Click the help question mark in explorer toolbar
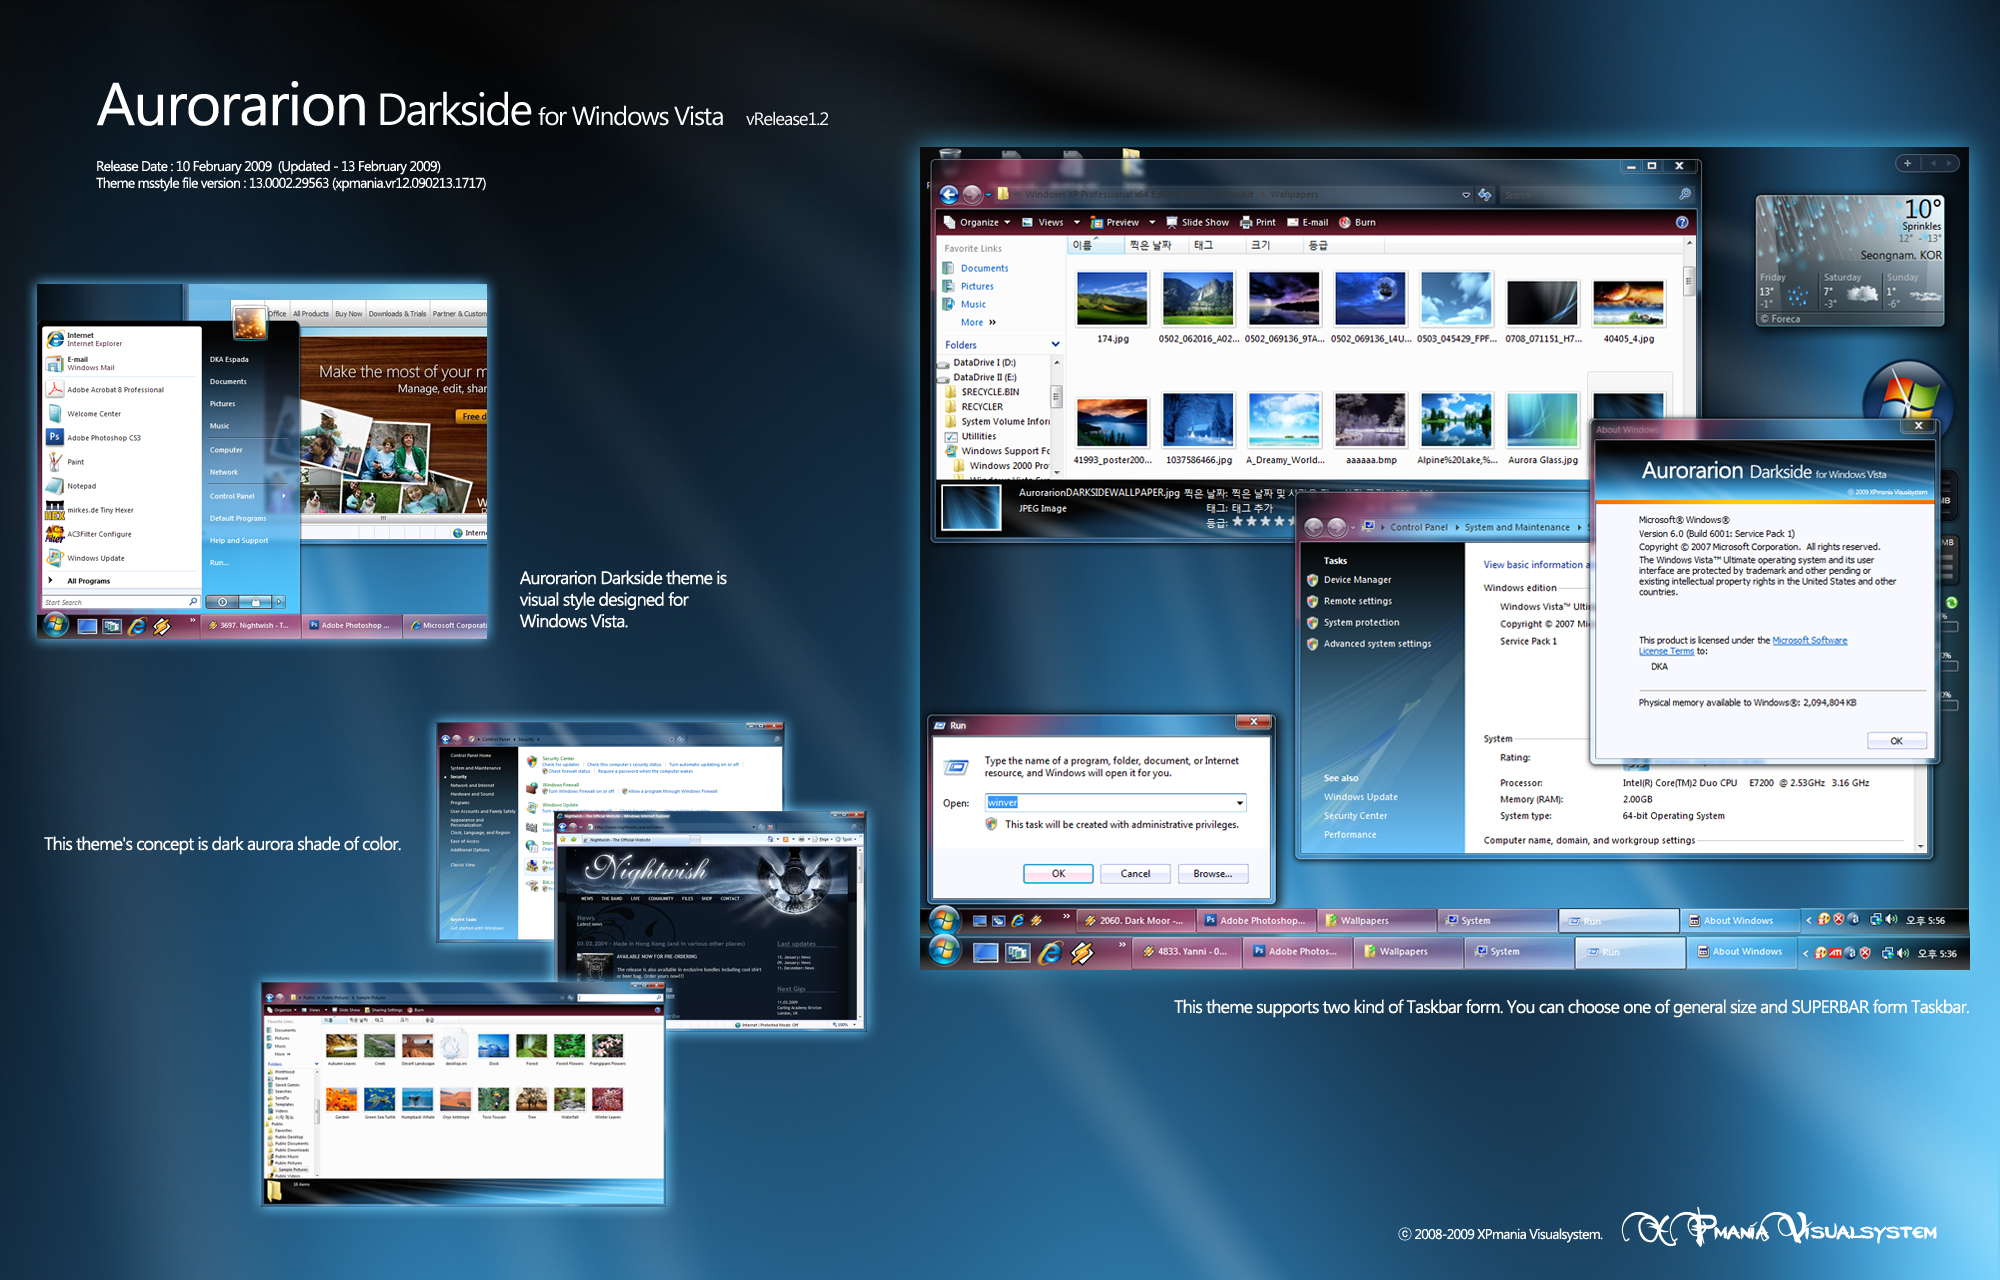 pyautogui.click(x=1682, y=222)
